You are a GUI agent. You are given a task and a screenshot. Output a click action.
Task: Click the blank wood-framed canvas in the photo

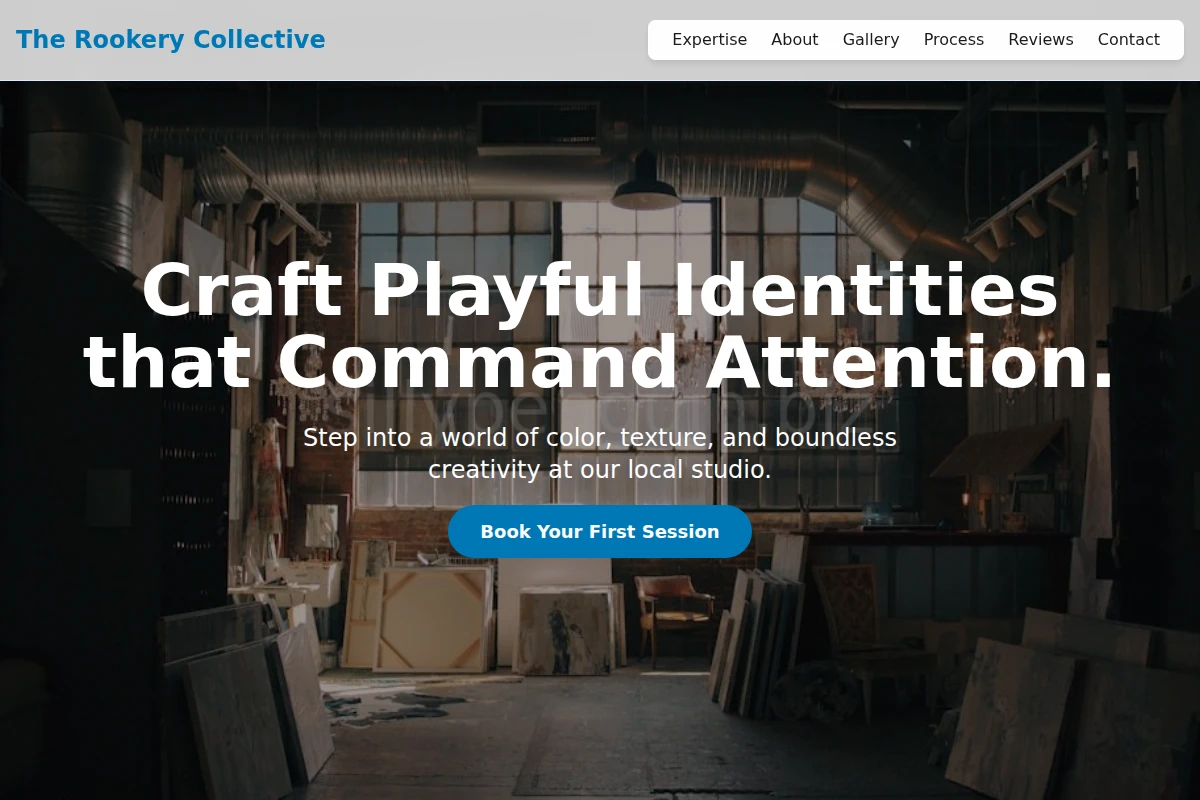433,618
